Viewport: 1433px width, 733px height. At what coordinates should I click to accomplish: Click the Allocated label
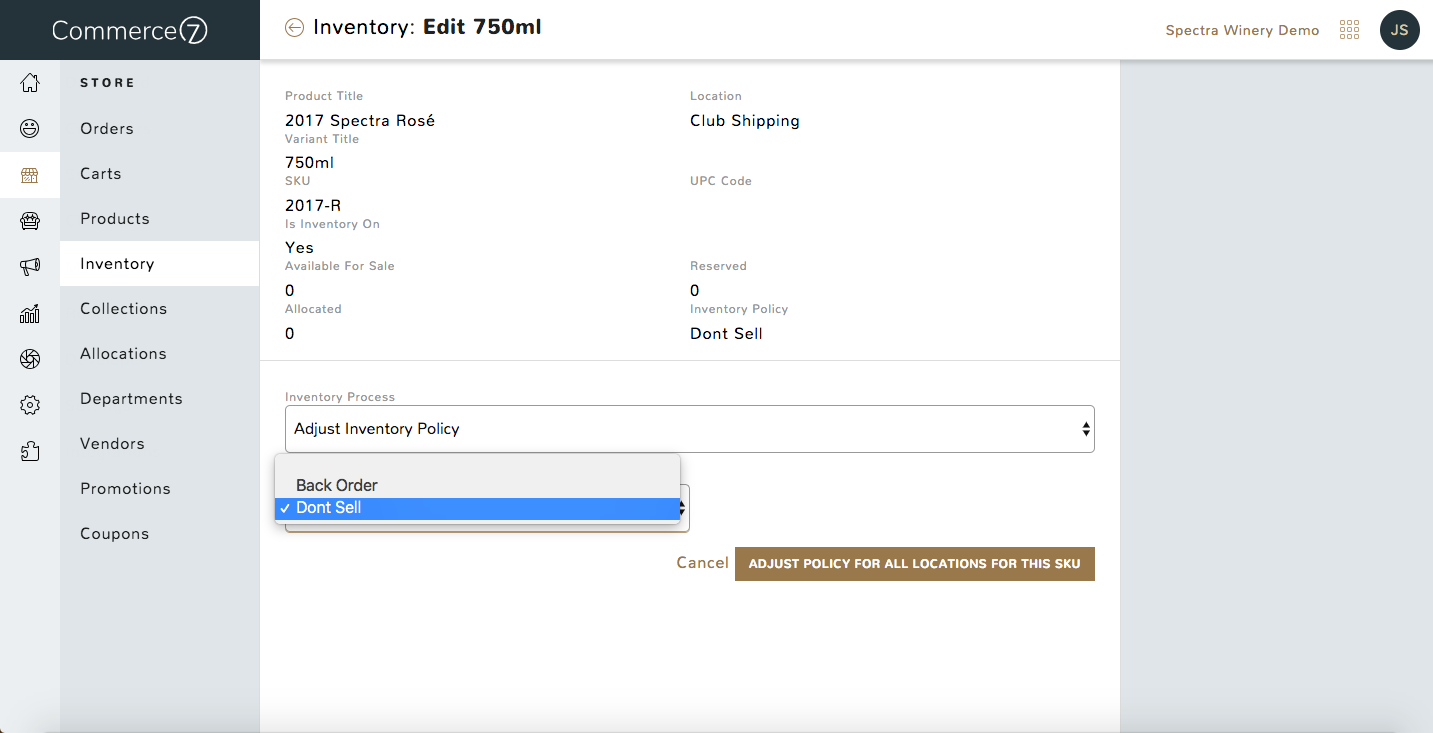pyautogui.click(x=313, y=309)
